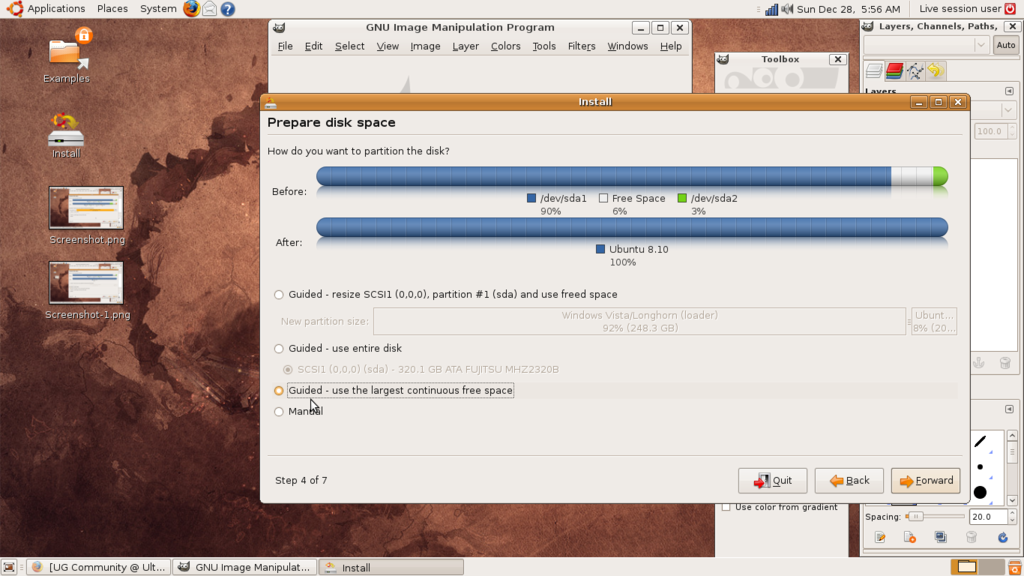Switch to the Channels tab icon

tap(895, 71)
